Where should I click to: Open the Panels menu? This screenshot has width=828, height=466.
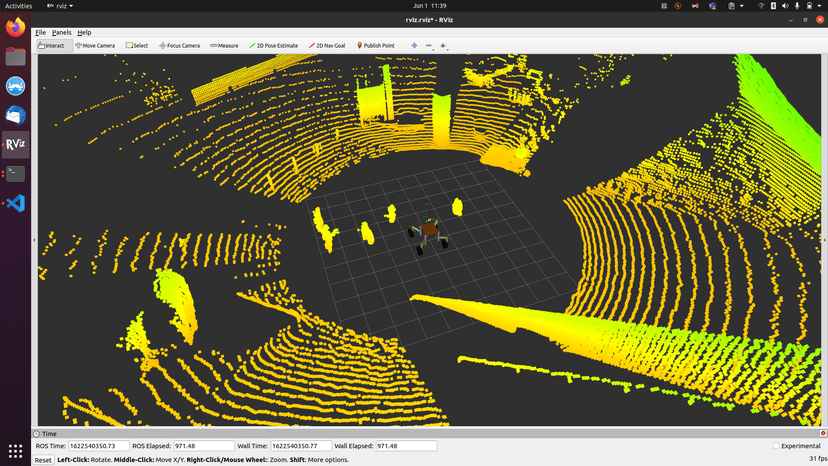[61, 33]
